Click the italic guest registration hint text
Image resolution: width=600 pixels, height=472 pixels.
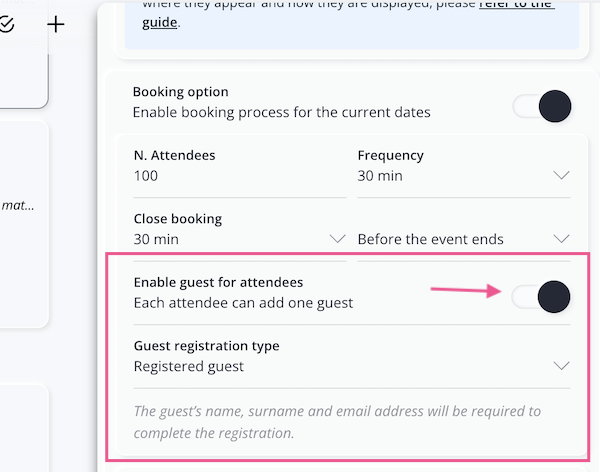[337, 423]
